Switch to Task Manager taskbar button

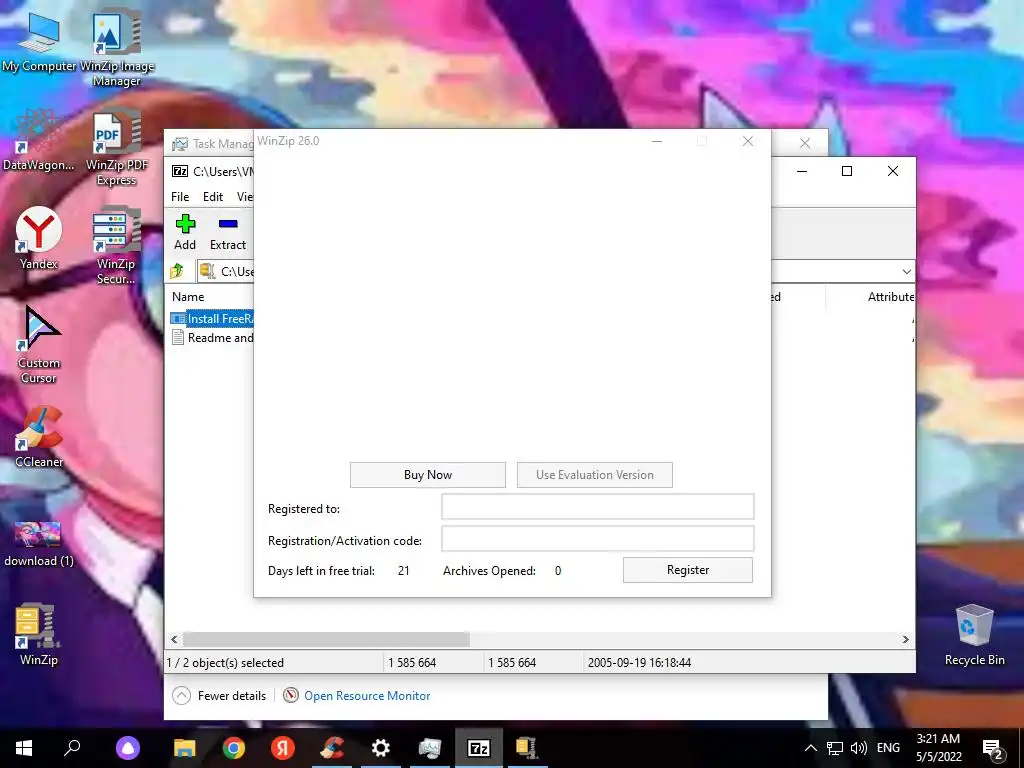pos(430,748)
